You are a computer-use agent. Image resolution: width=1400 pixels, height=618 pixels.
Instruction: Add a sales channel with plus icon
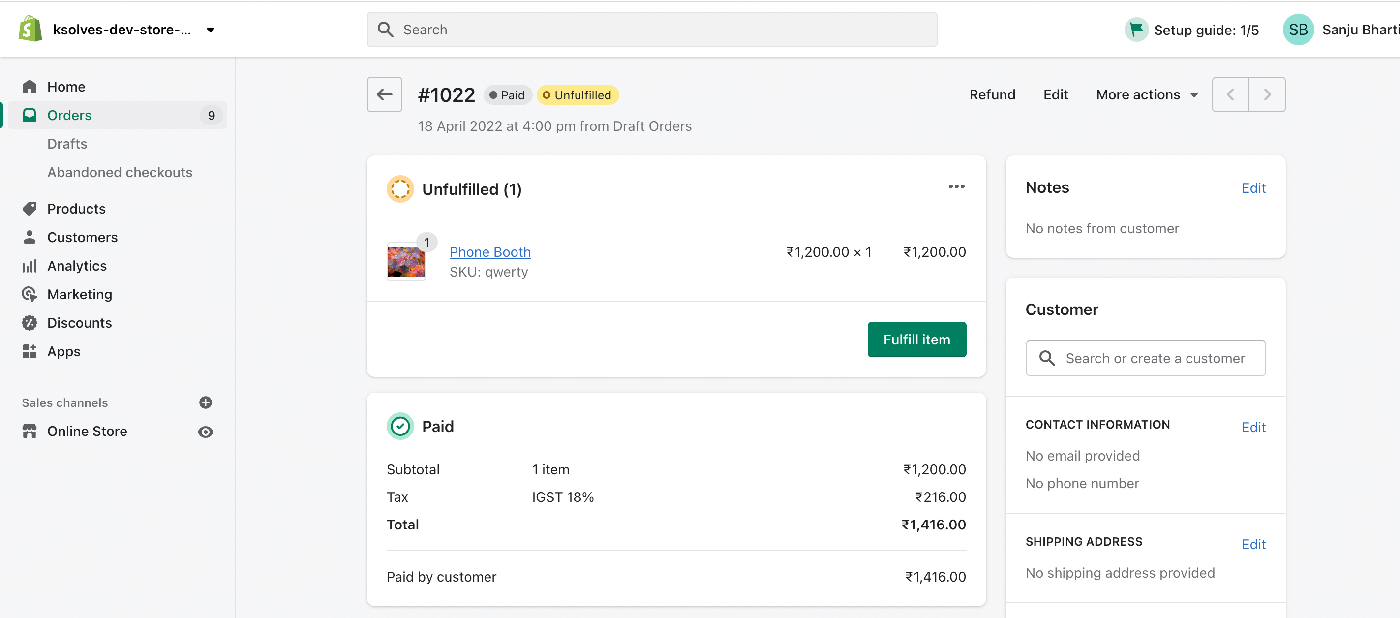[x=206, y=403]
